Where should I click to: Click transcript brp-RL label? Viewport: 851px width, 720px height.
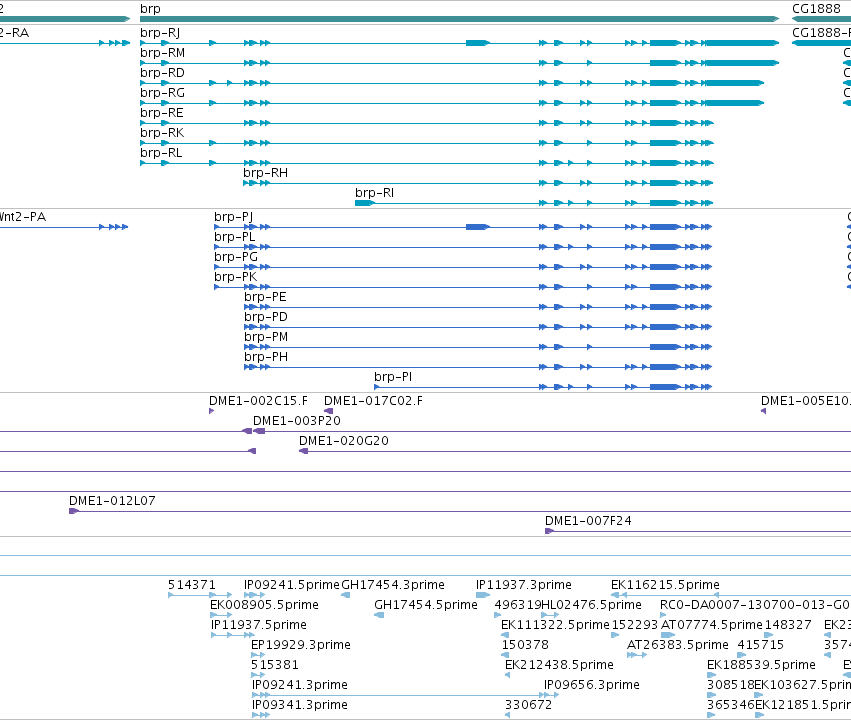click(161, 153)
